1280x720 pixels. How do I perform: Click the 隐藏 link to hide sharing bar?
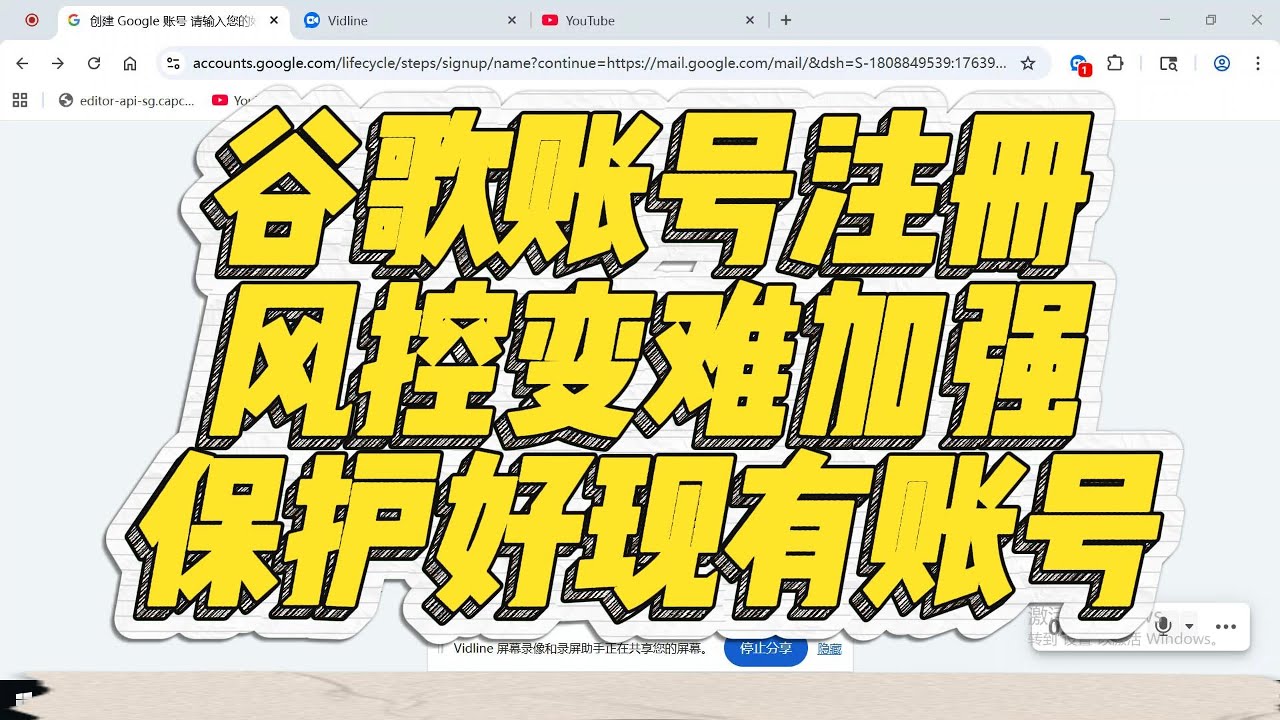[x=829, y=649]
